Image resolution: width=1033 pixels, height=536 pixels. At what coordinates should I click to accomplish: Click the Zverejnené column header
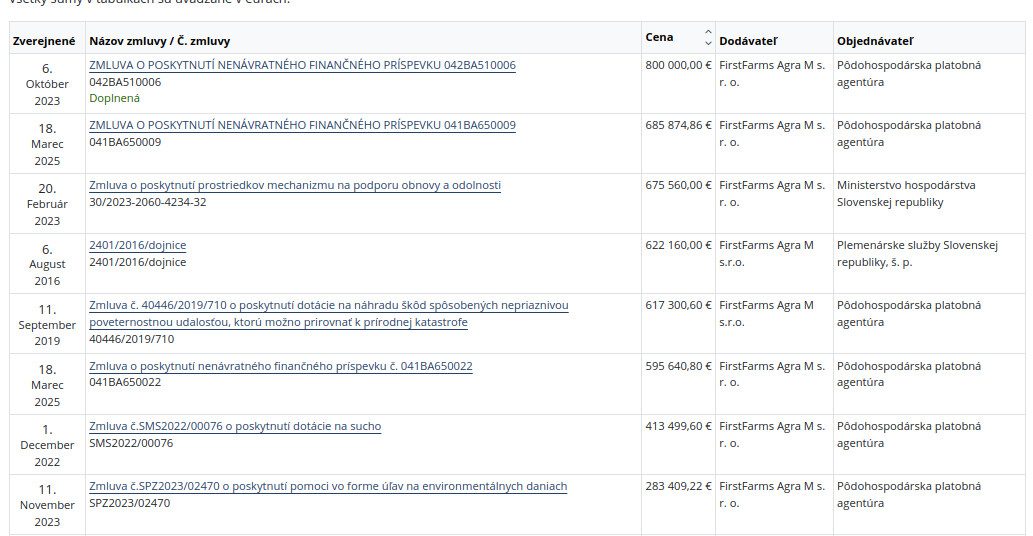43,41
